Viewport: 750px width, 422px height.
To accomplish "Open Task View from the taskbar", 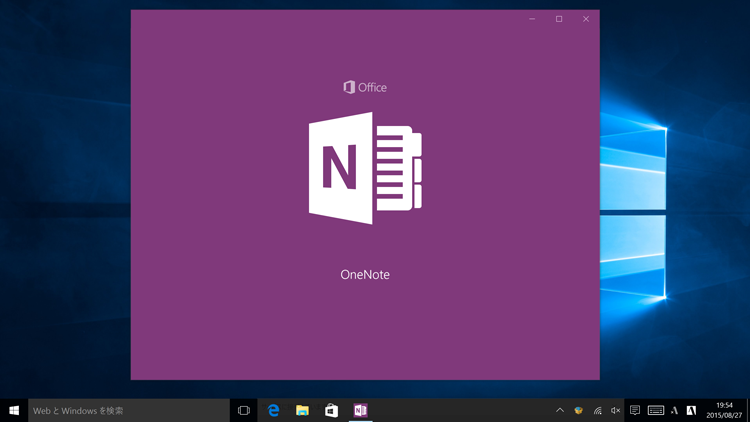I will 243,410.
